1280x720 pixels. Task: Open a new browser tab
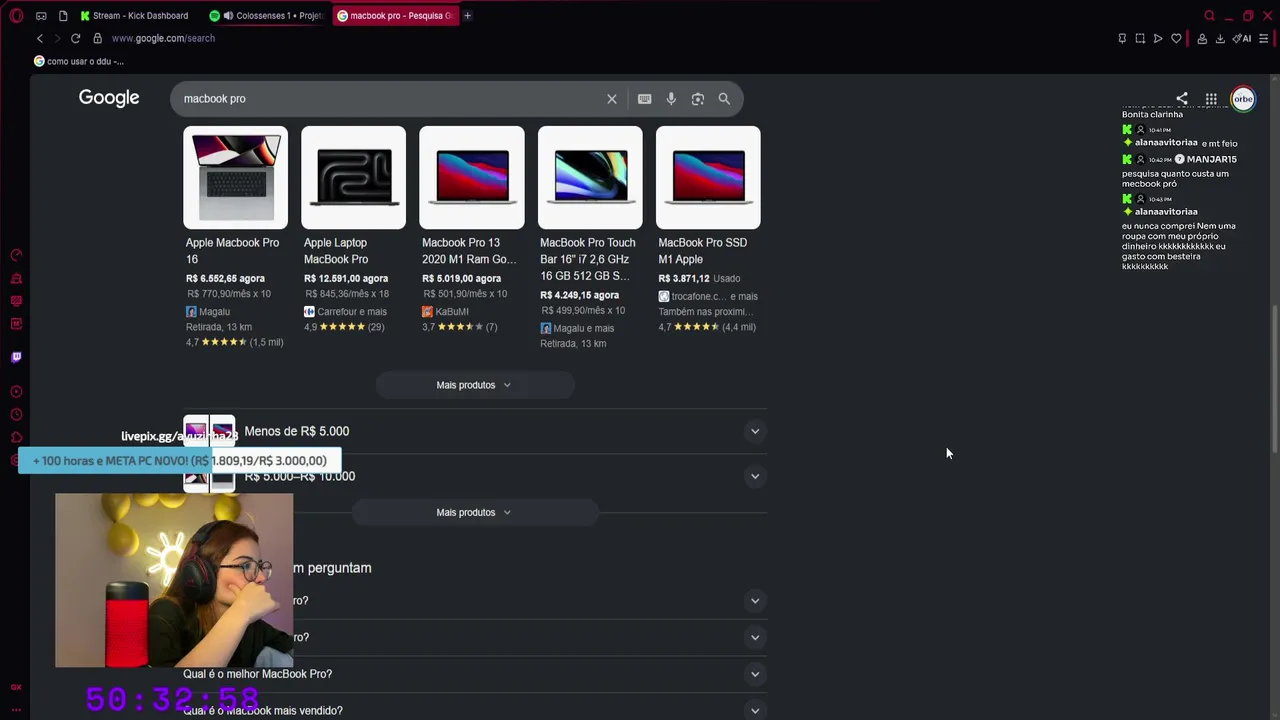467,16
